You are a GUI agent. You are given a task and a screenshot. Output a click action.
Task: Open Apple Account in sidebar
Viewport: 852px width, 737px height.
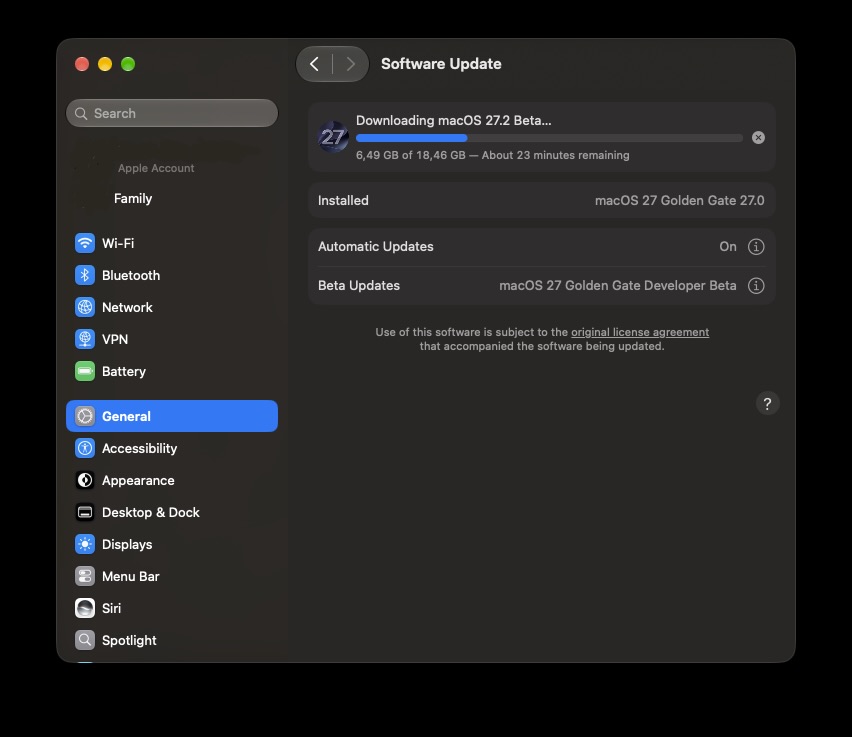pyautogui.click(x=156, y=168)
